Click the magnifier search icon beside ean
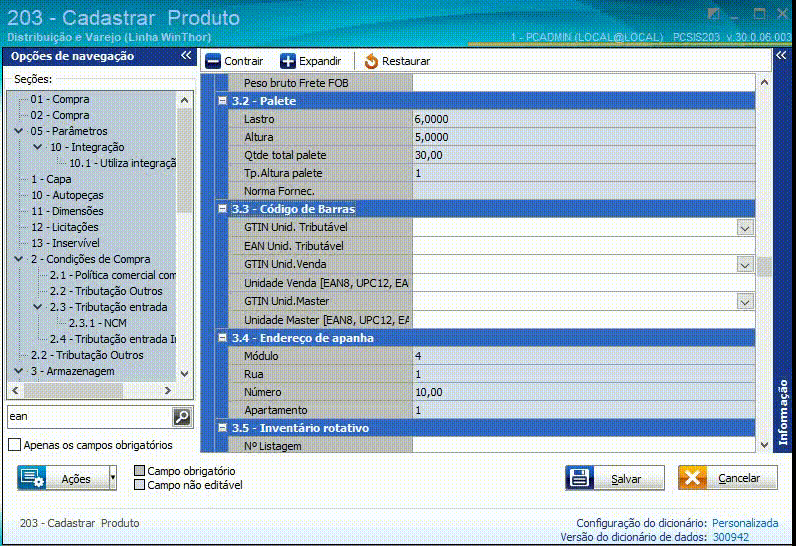This screenshot has width=796, height=546. pyautogui.click(x=182, y=417)
